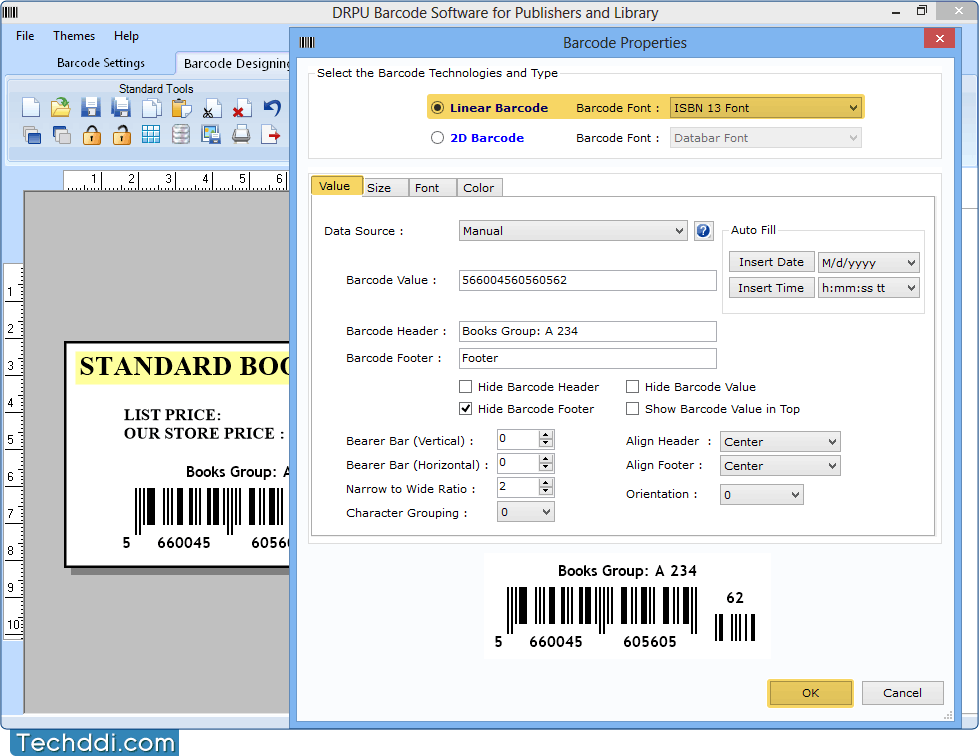Click the Insert Time button
Viewport: 979px width, 756px height.
click(771, 288)
